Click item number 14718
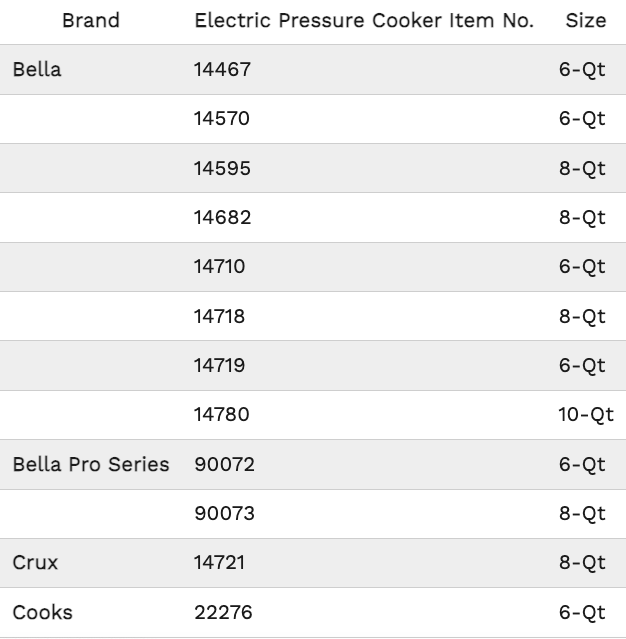This screenshot has width=626, height=639. pos(220,316)
